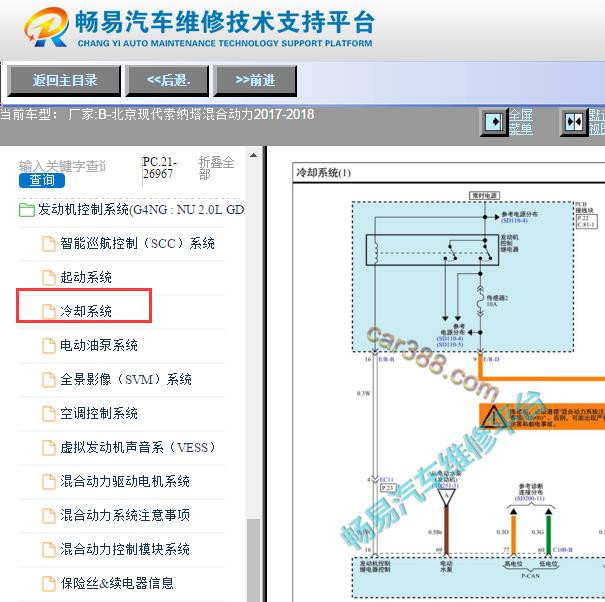Click document icon beside 全景影像

[x=49, y=379]
